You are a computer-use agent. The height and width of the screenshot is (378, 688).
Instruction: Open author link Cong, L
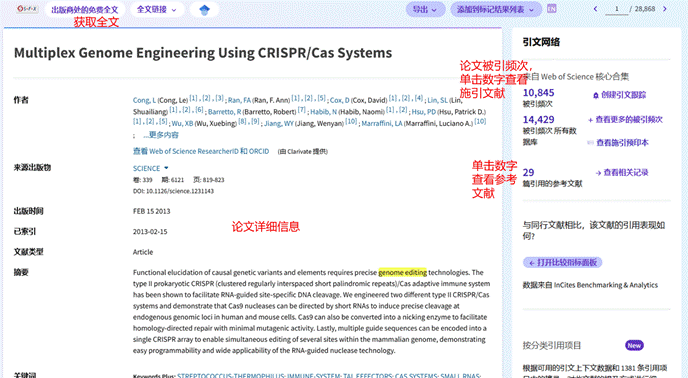click(144, 100)
